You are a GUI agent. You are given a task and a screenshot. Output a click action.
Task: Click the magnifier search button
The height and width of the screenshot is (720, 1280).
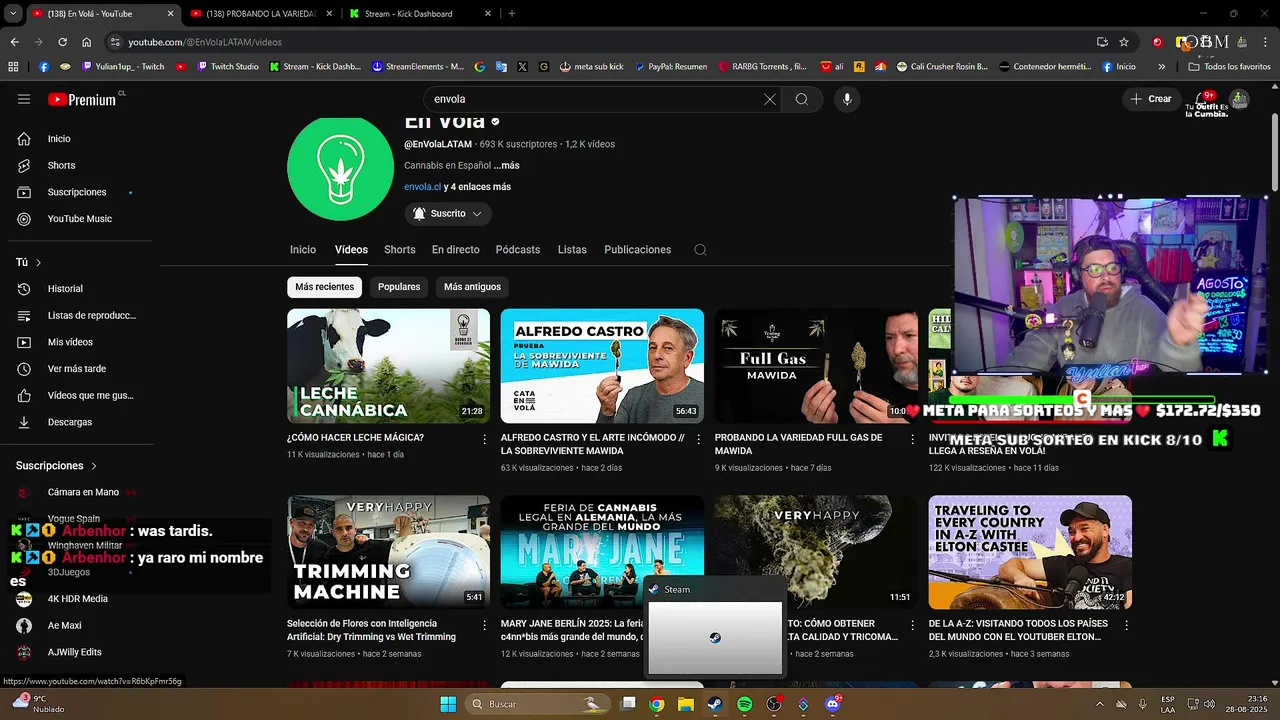[x=802, y=99]
